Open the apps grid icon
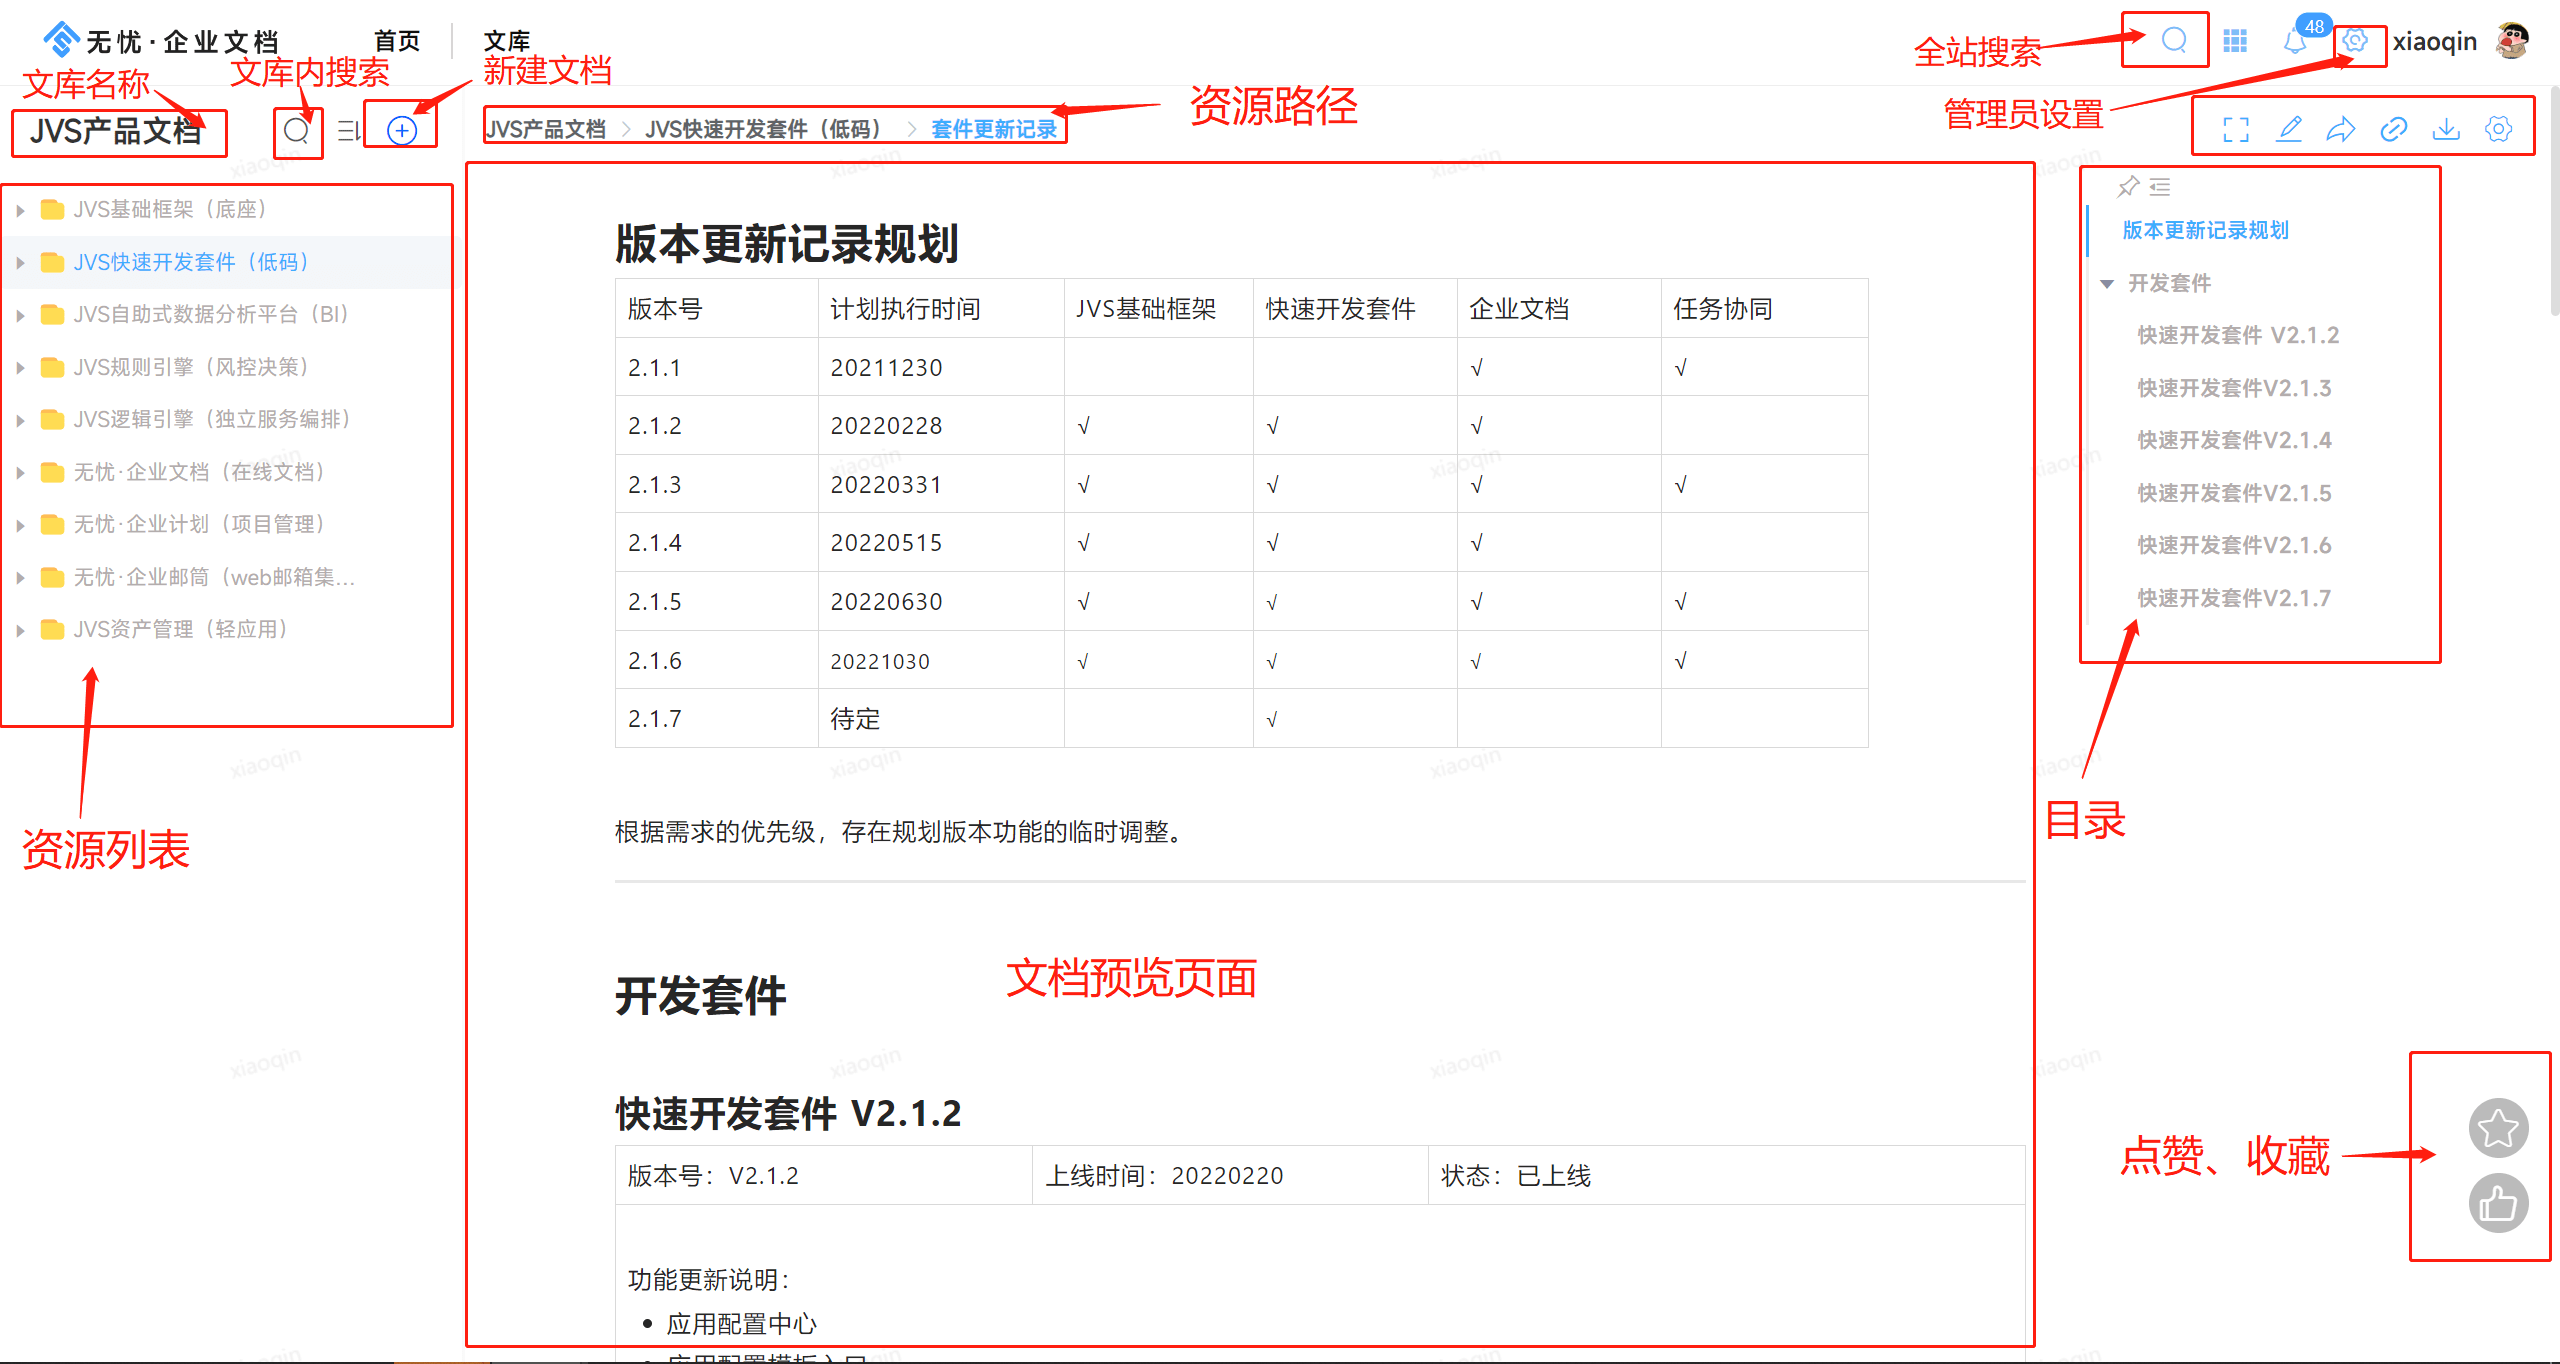2560x1364 pixels. click(2235, 41)
